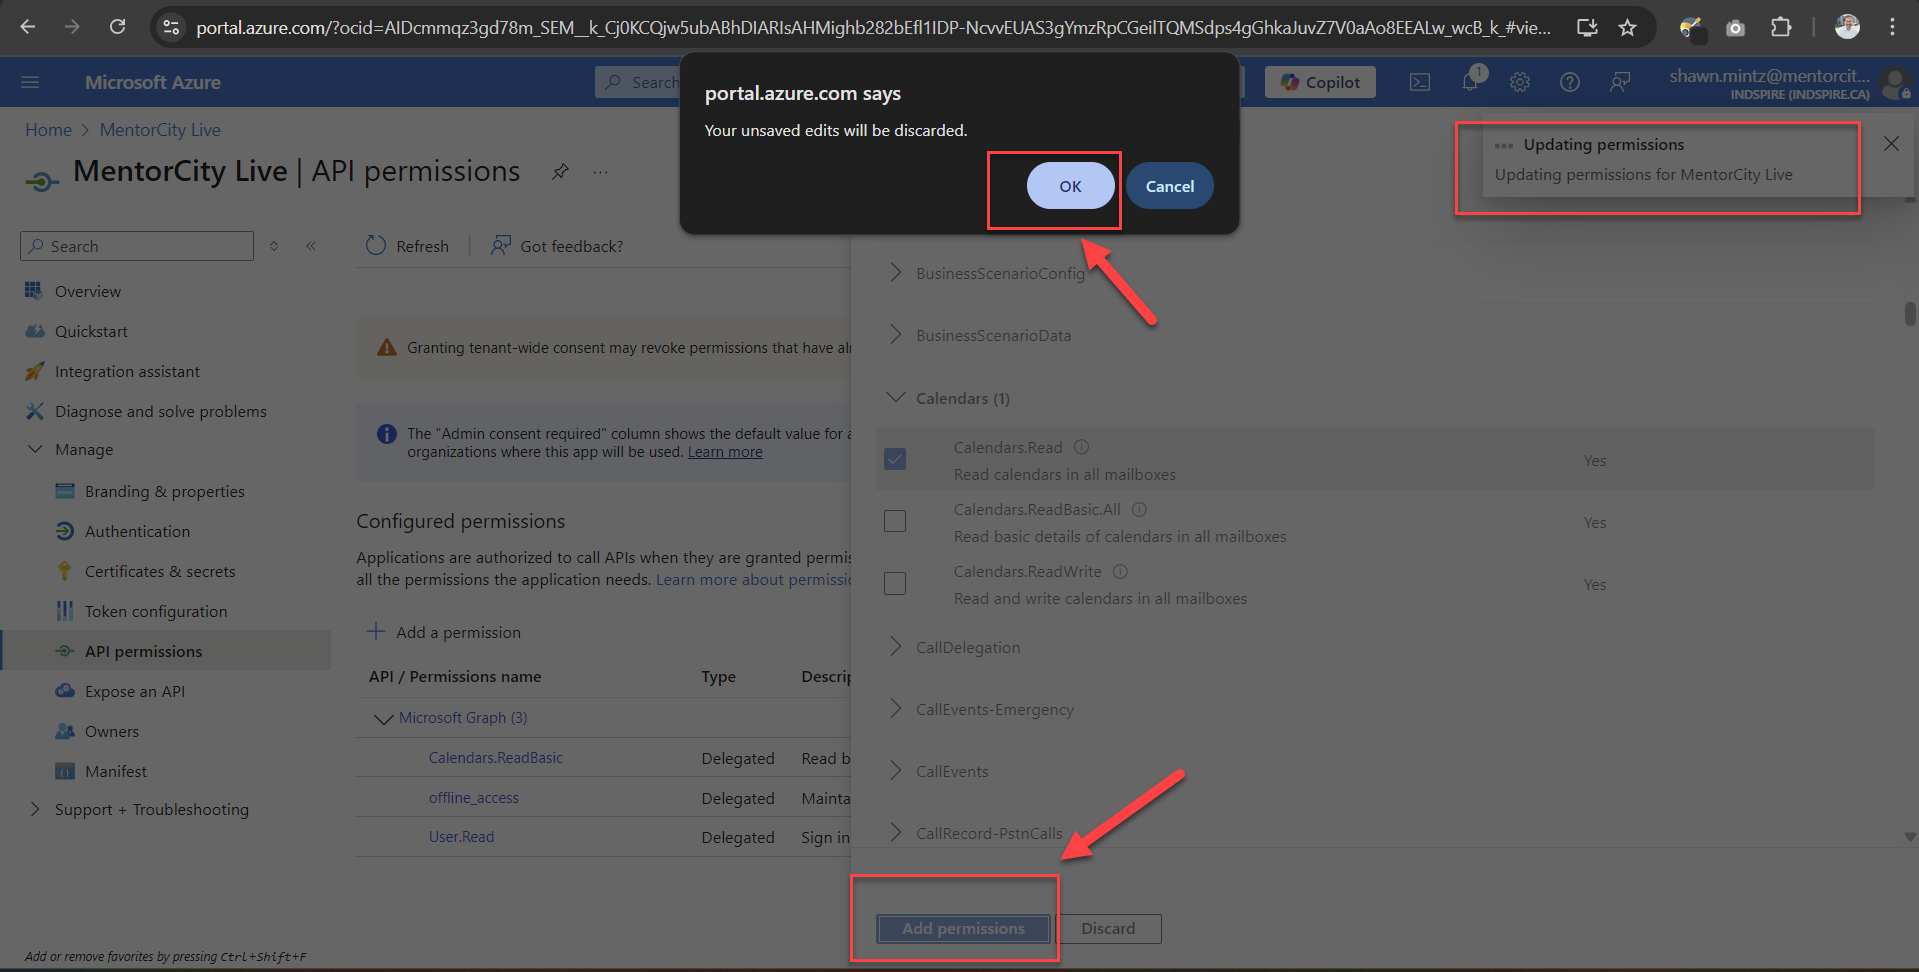This screenshot has height=972, width=1919.
Task: Click info icon next to Calendars.ReadWrite
Action: click(x=1120, y=571)
